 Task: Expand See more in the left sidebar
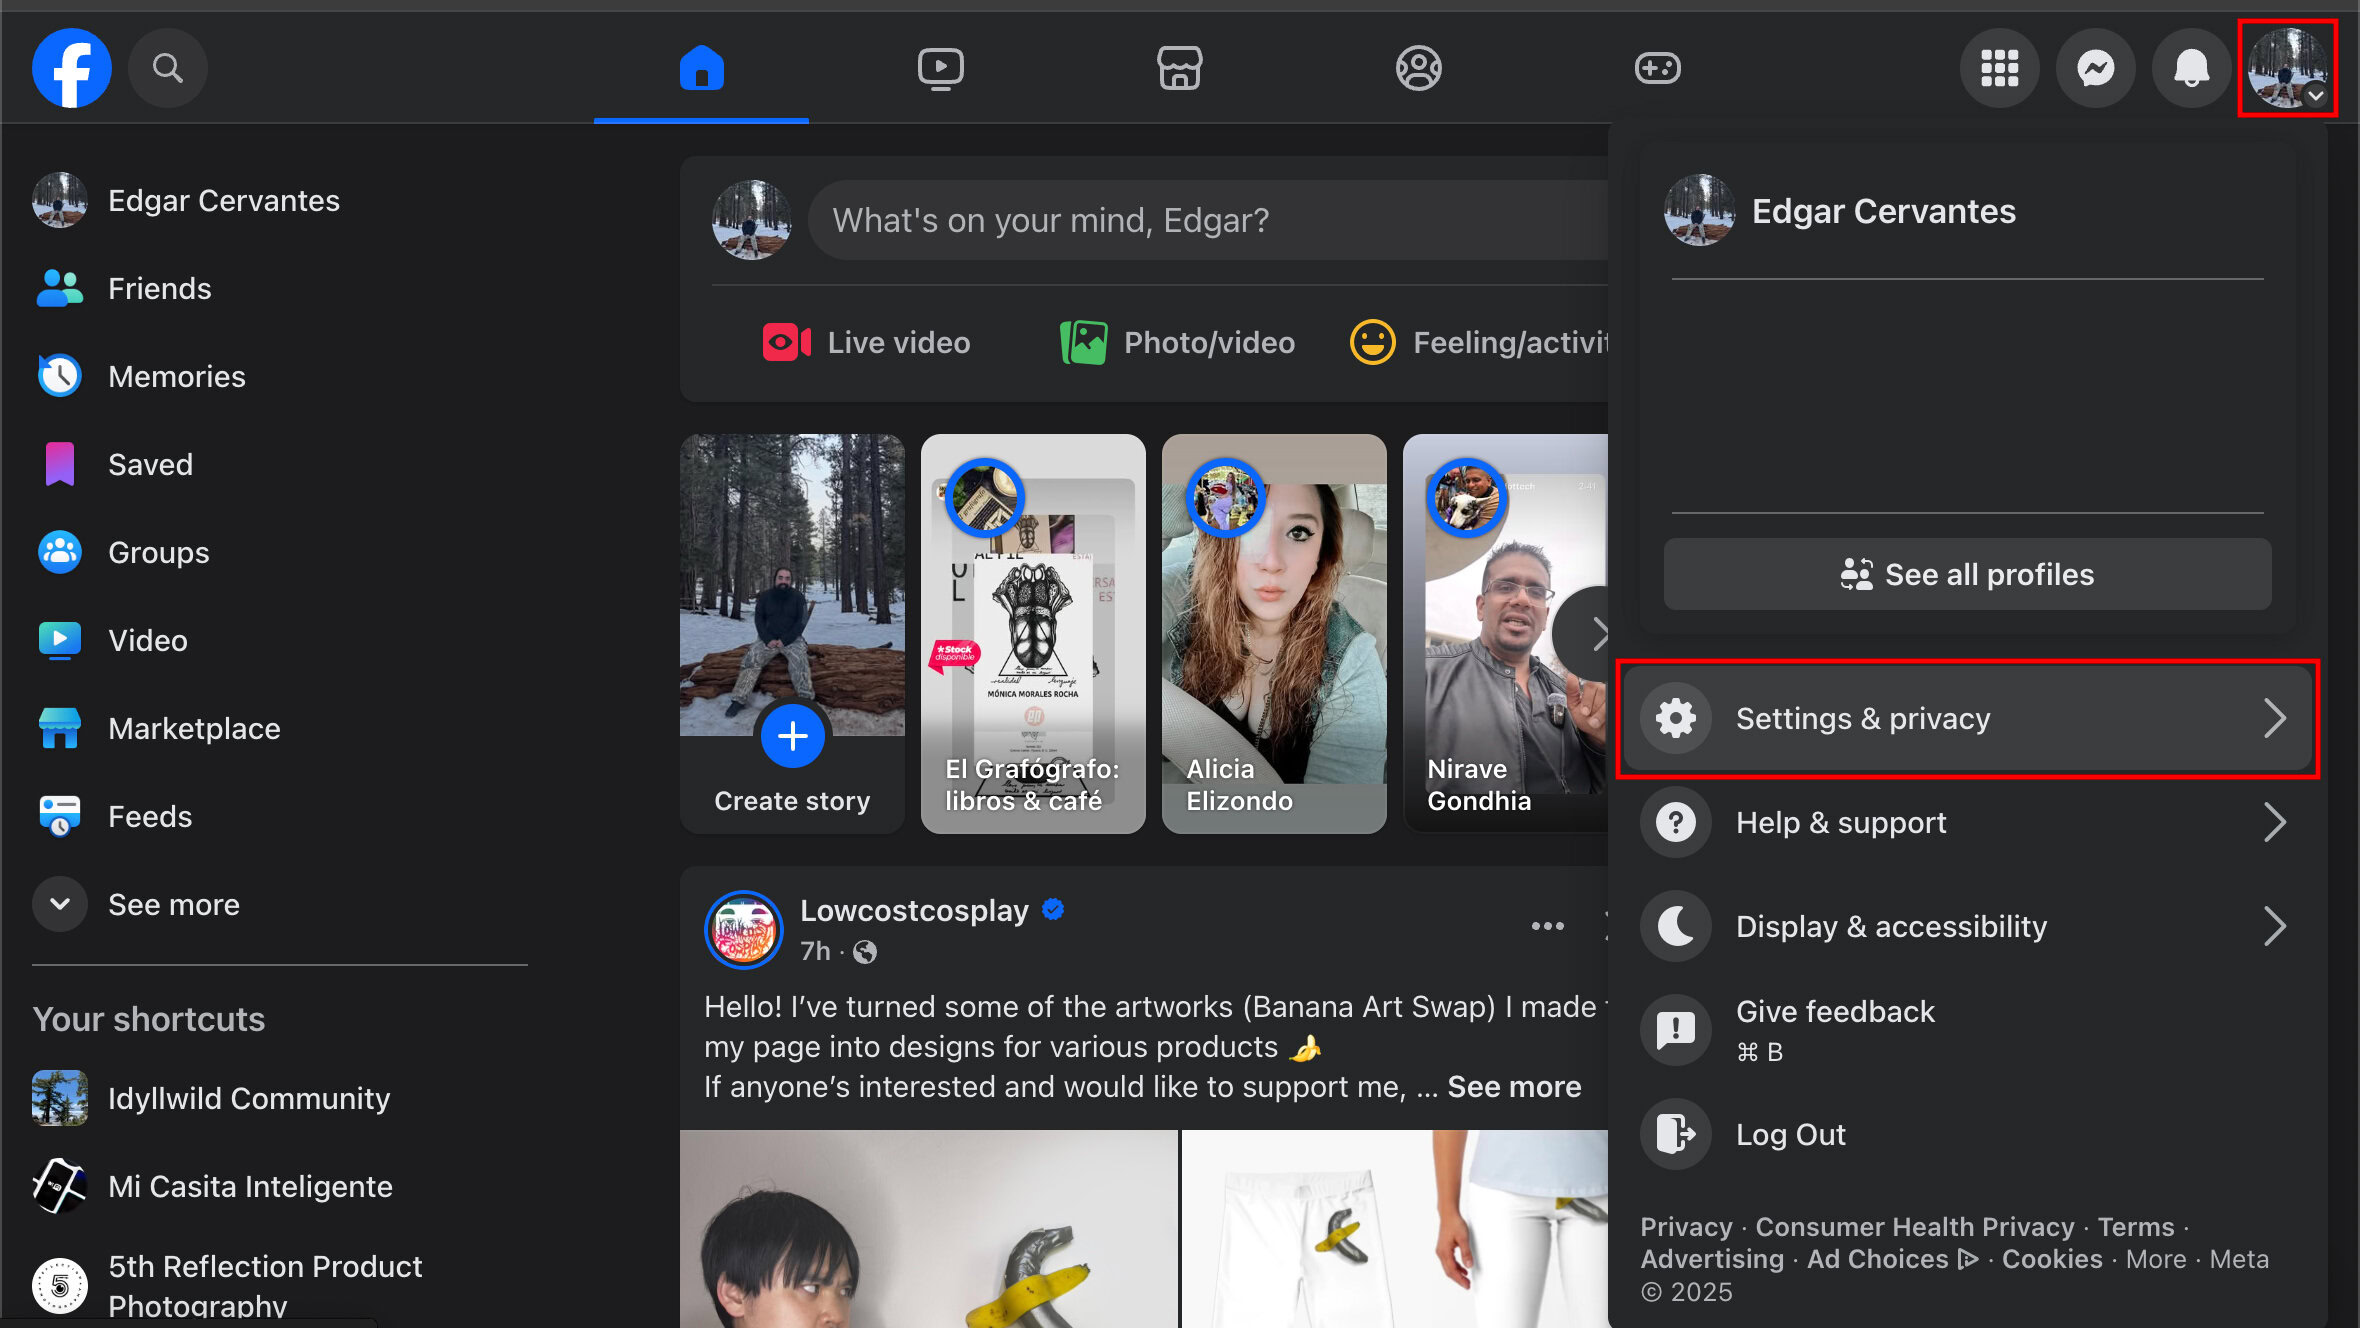(173, 903)
